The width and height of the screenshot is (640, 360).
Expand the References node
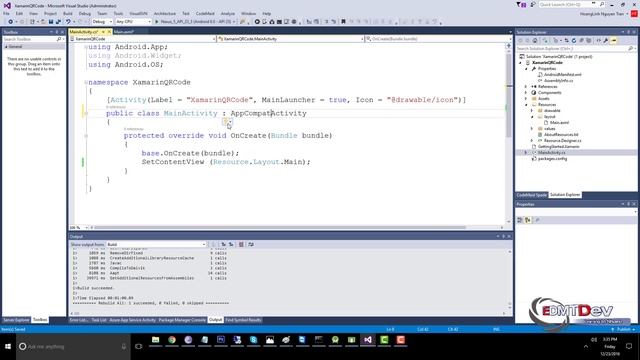526,87
